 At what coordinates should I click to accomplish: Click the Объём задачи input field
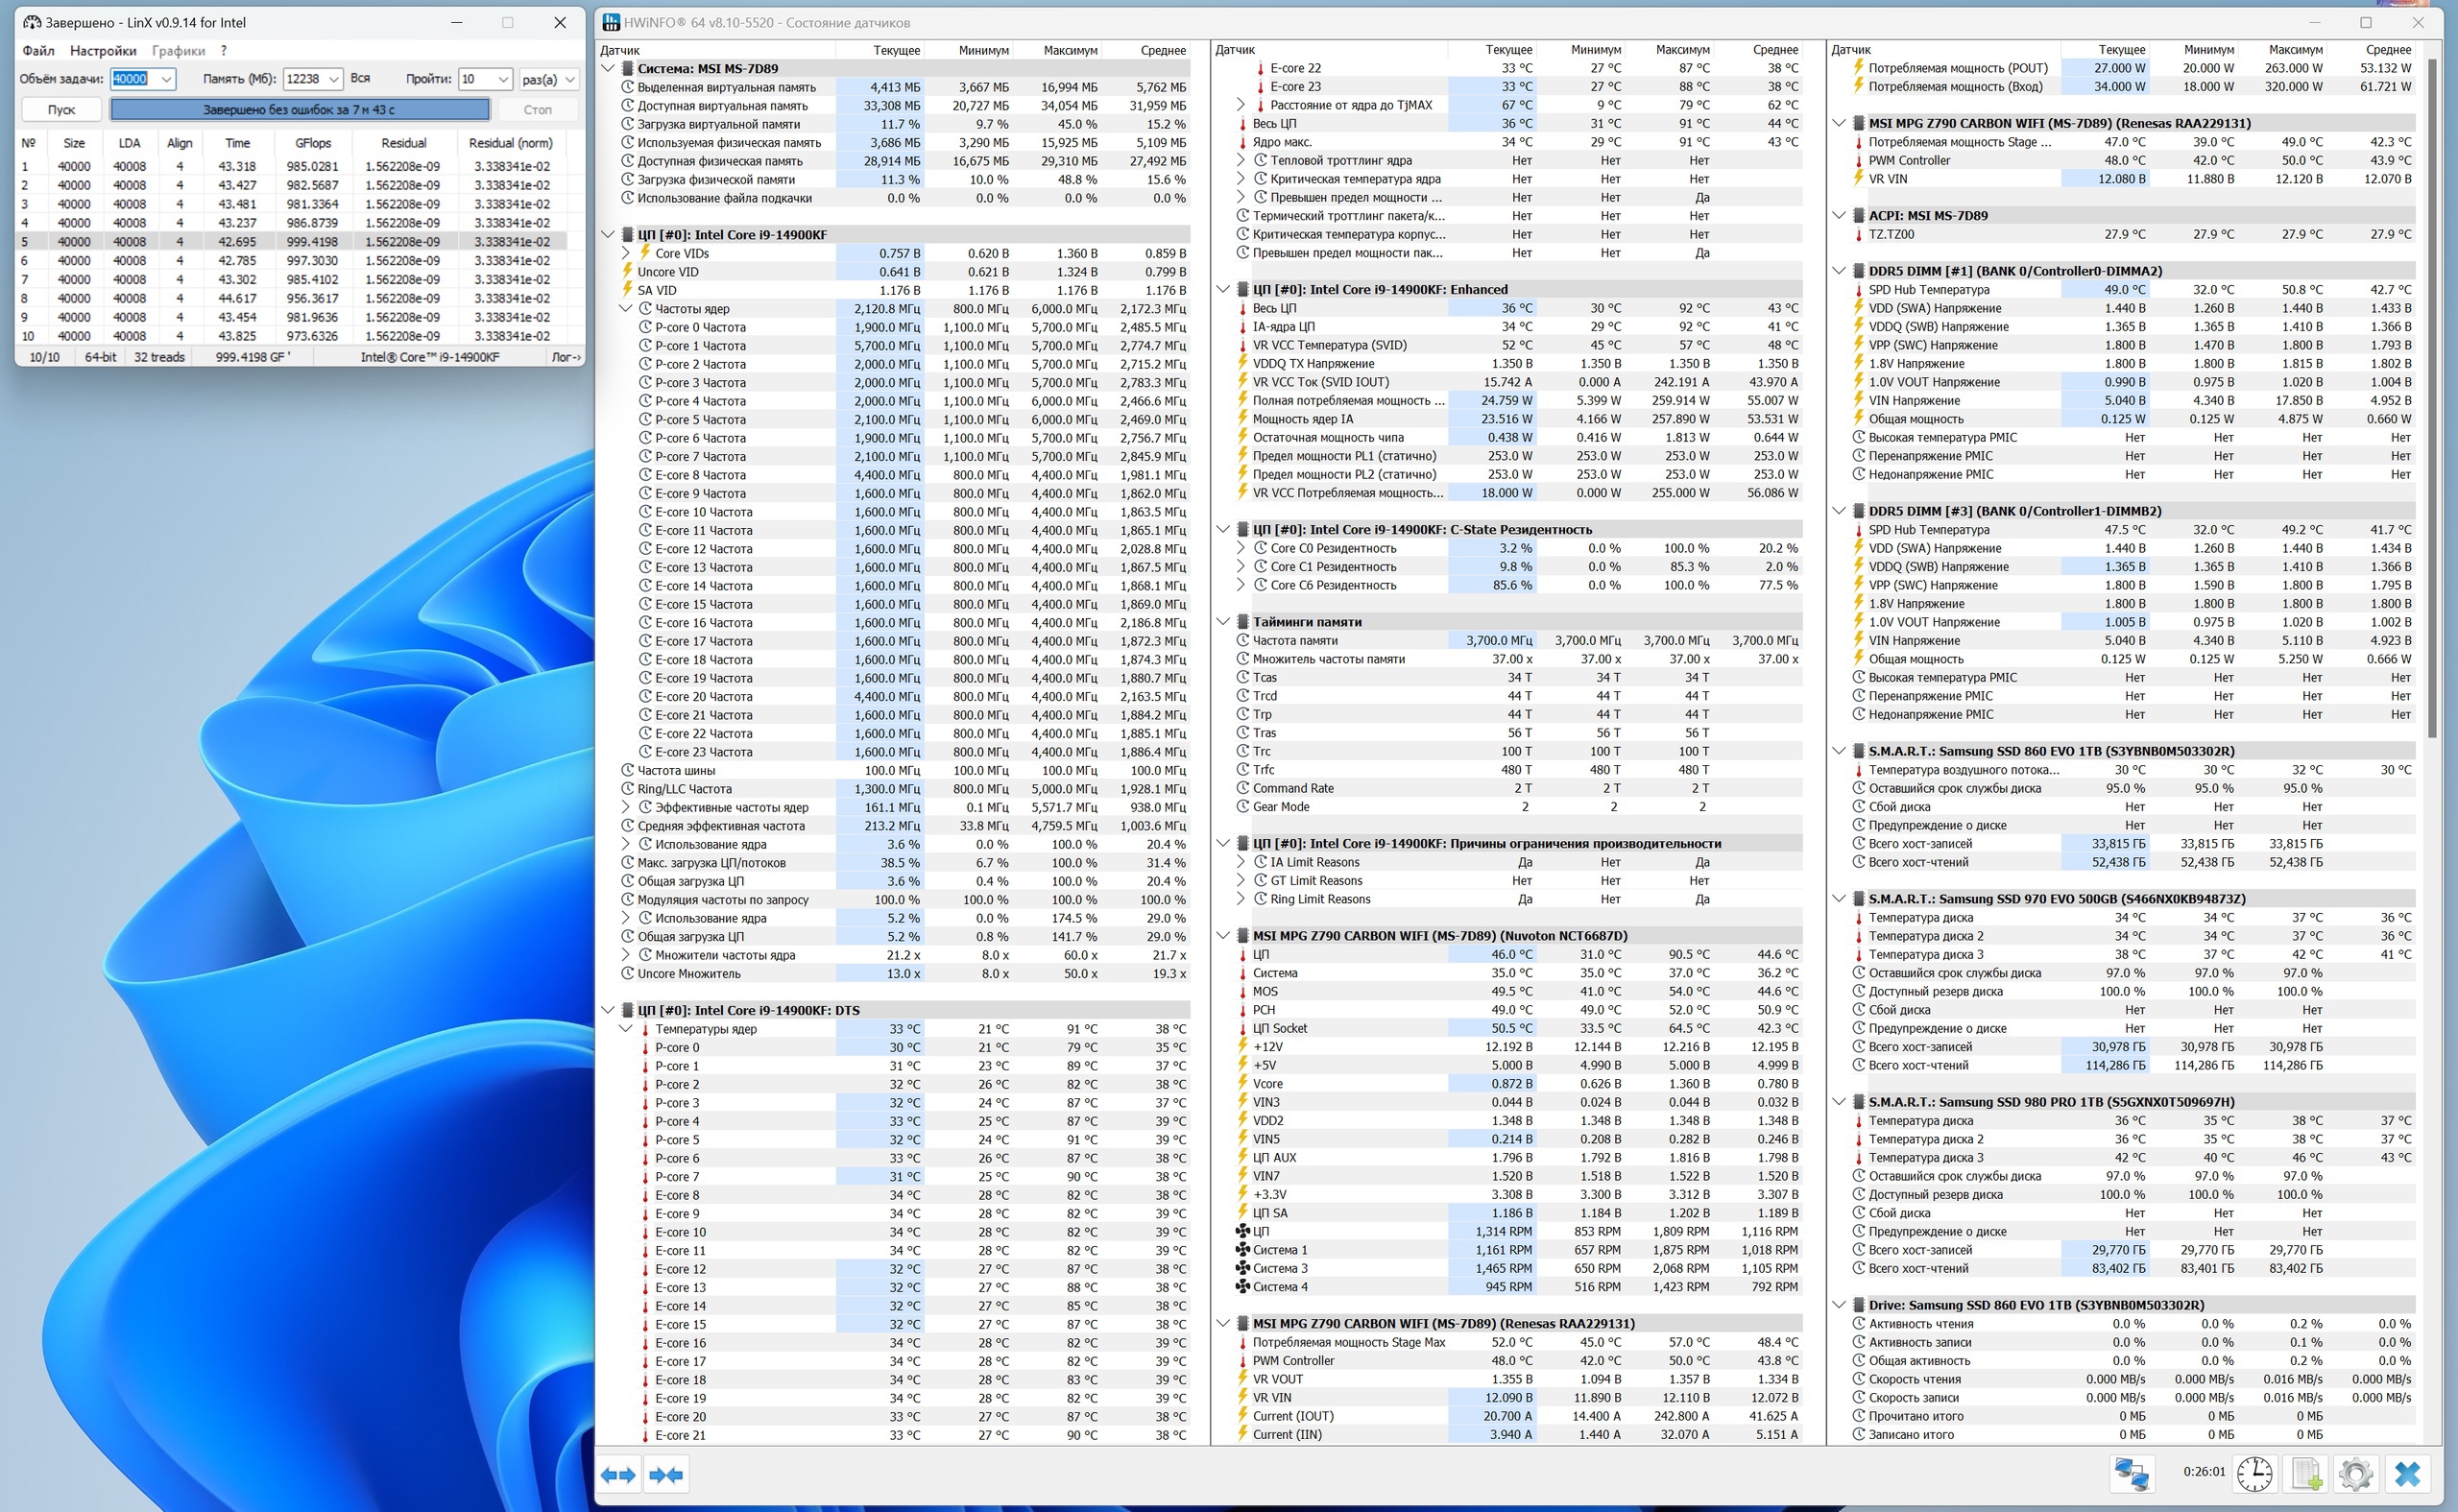coord(131,79)
